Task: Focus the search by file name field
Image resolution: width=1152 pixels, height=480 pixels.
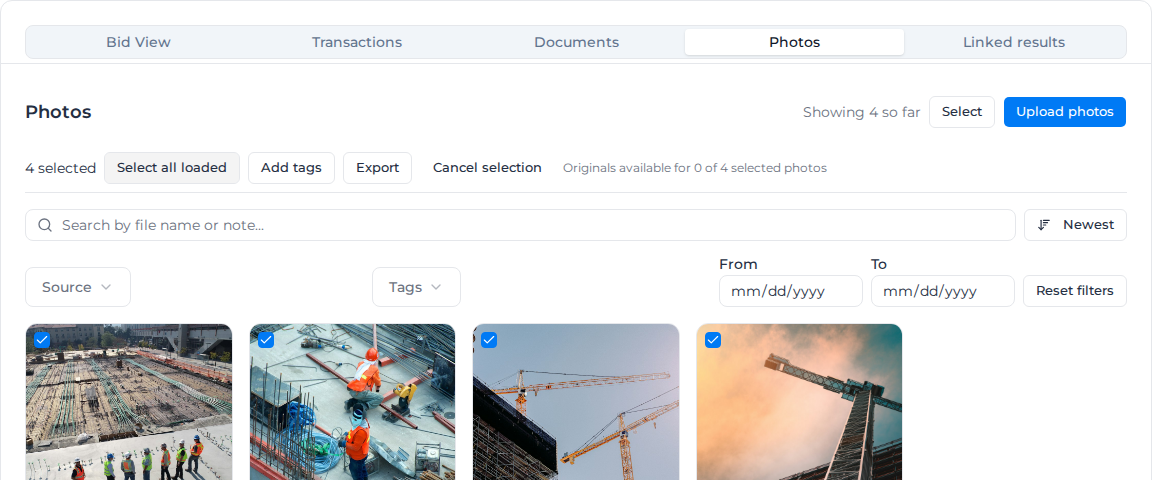Action: [x=520, y=225]
